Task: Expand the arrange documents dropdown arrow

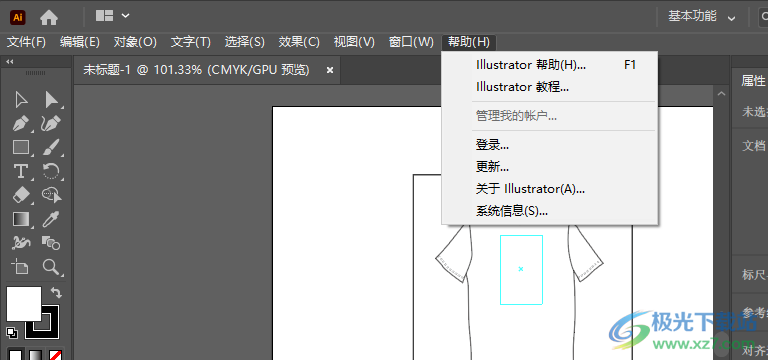Action: (125, 16)
